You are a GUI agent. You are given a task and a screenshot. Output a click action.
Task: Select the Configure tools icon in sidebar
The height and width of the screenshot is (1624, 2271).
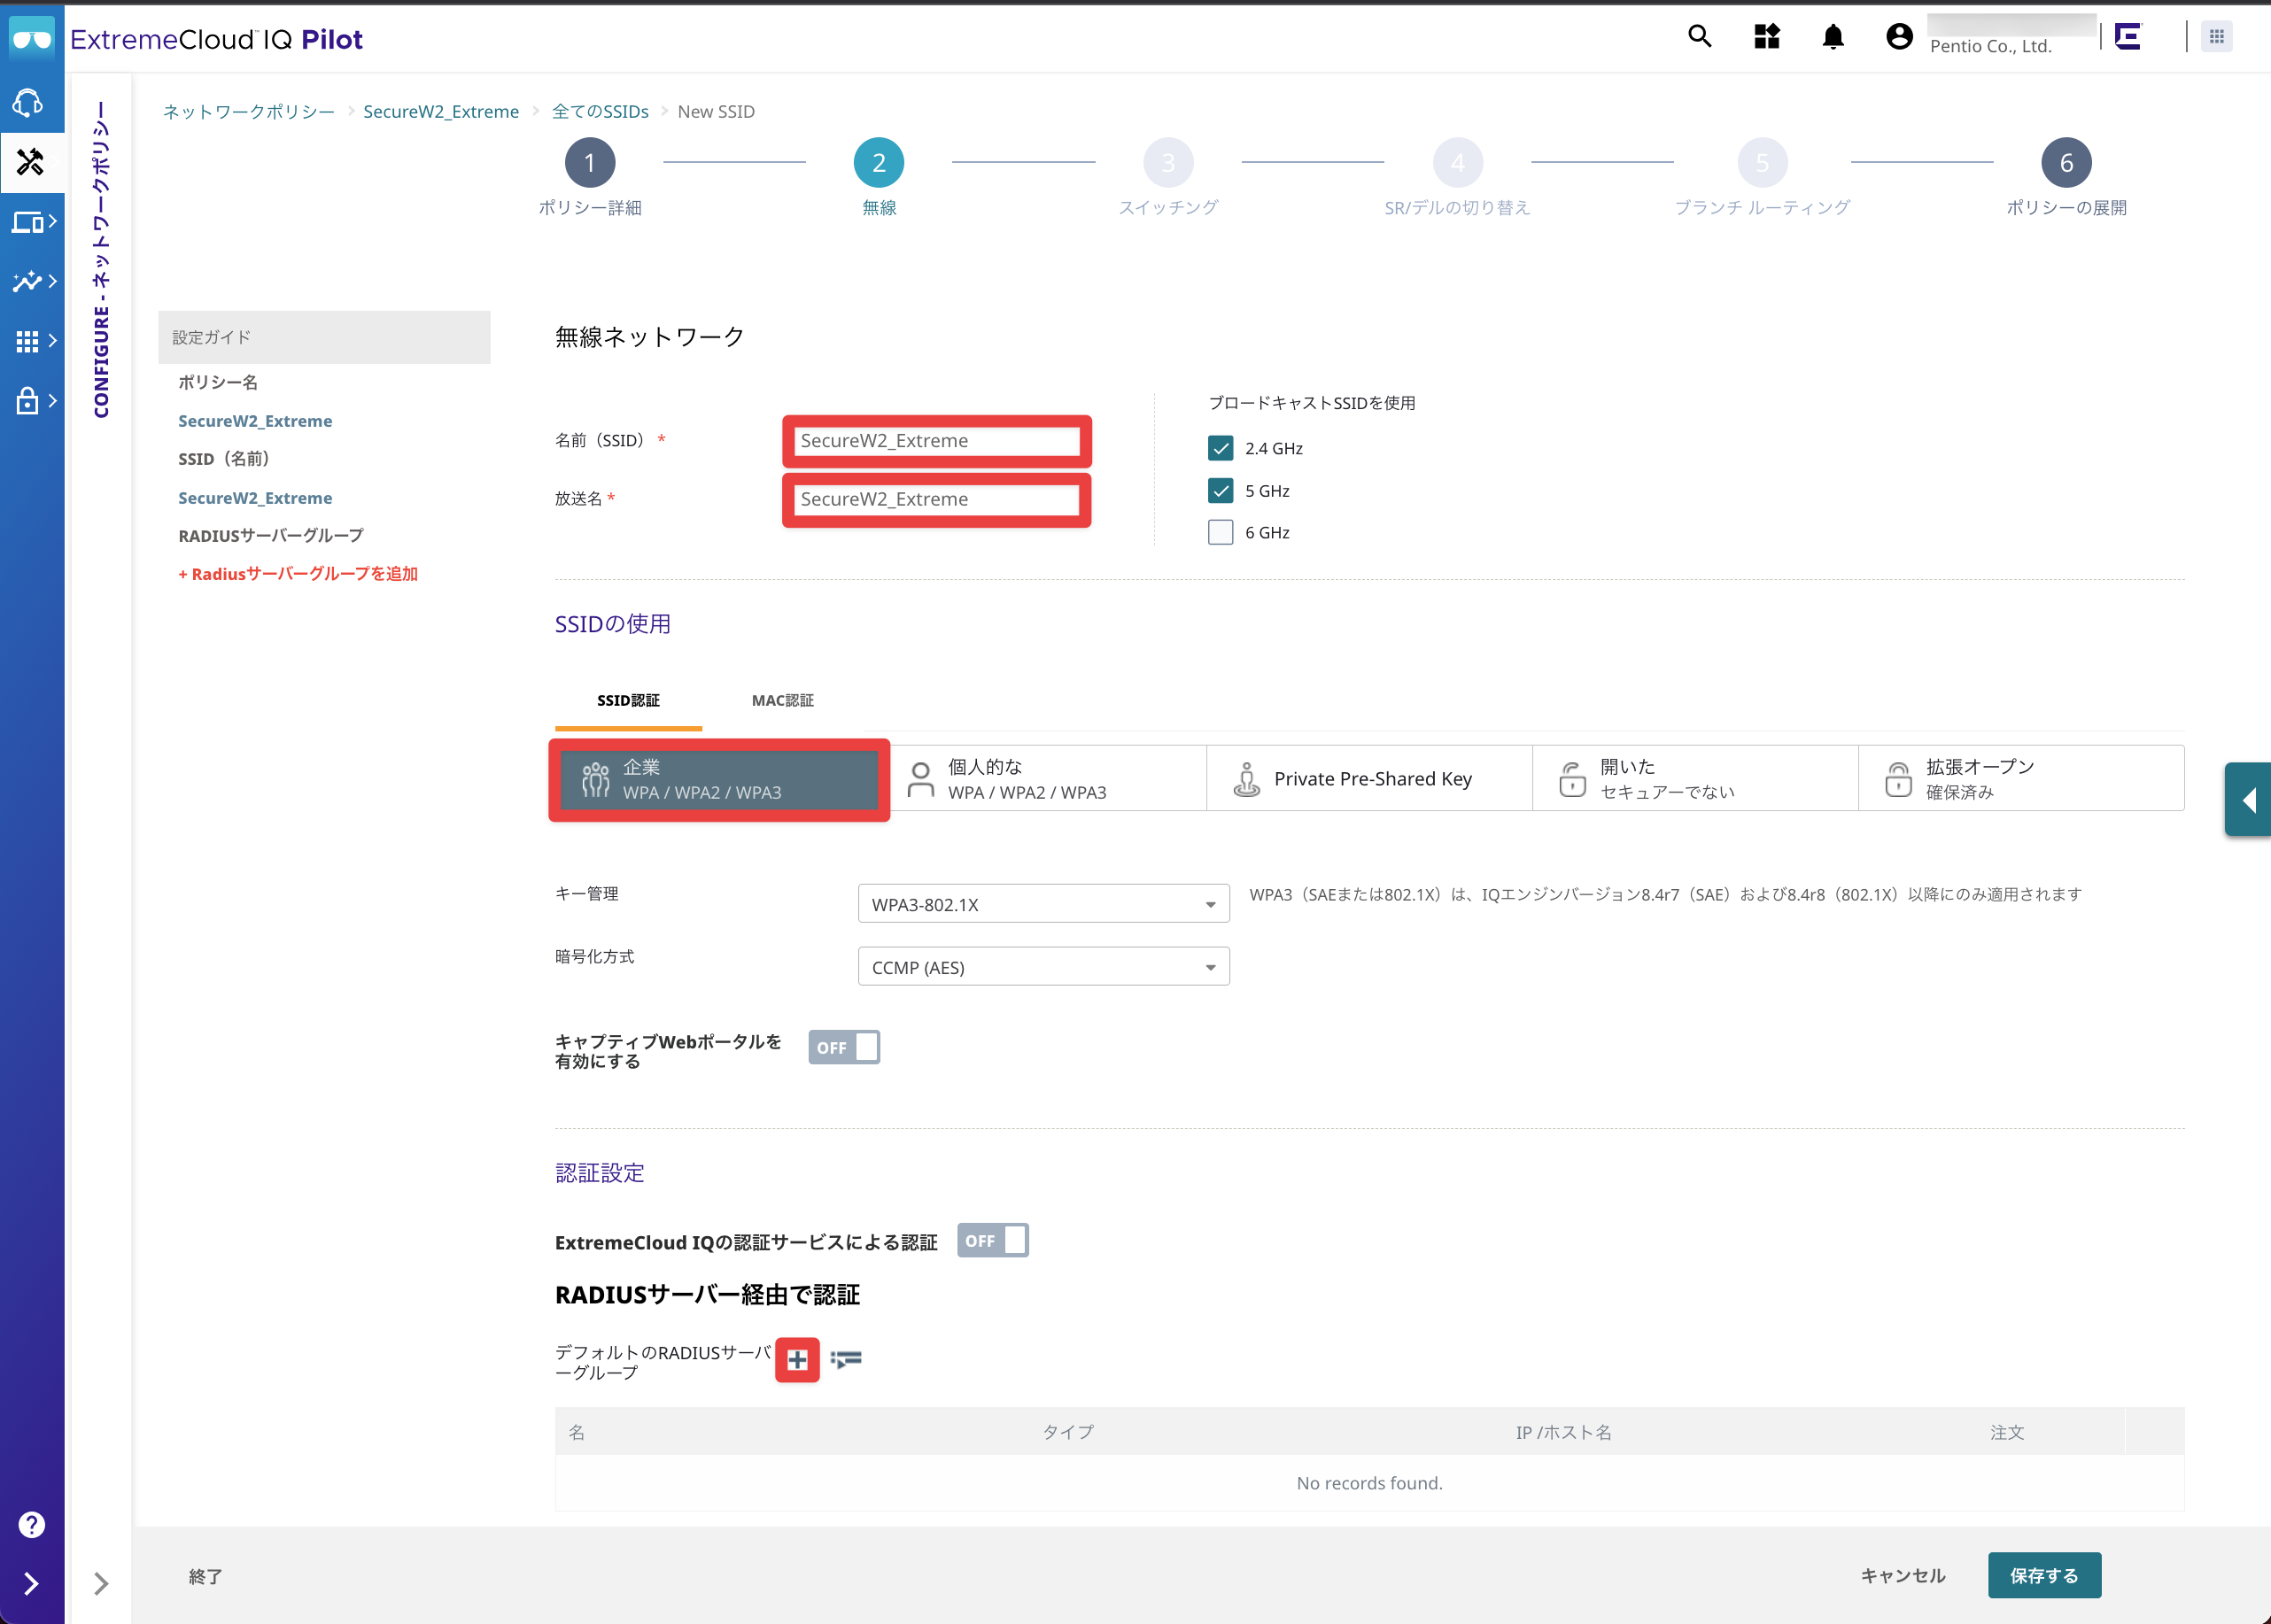pos(30,162)
